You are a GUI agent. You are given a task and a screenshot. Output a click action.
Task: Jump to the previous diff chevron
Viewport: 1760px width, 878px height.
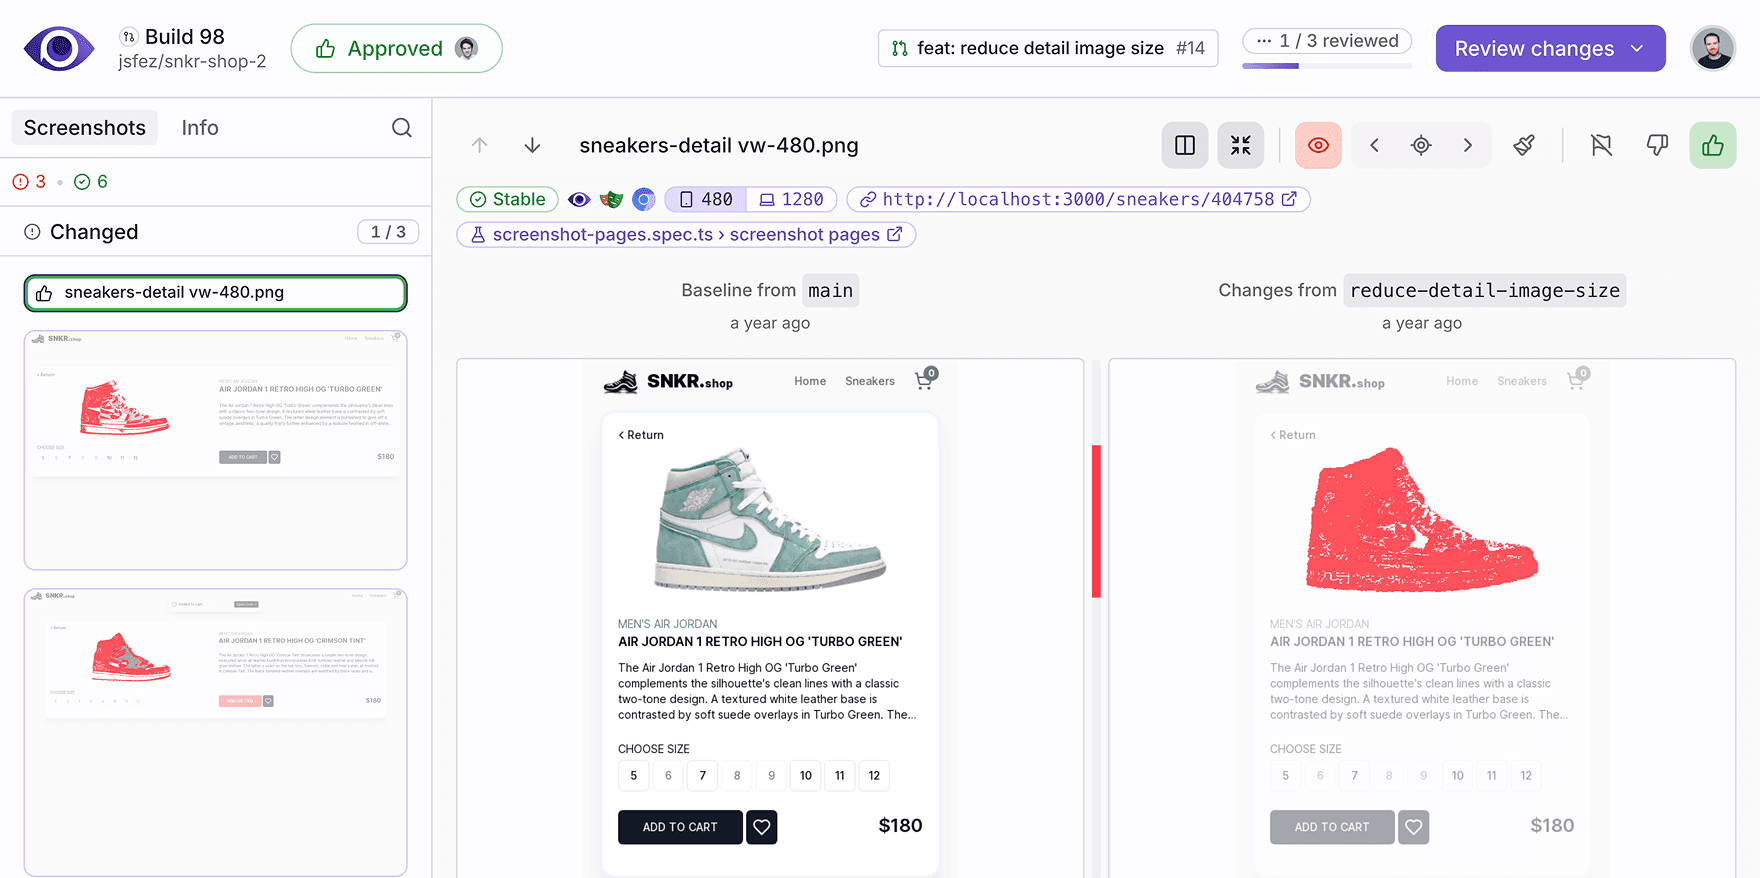(1375, 146)
